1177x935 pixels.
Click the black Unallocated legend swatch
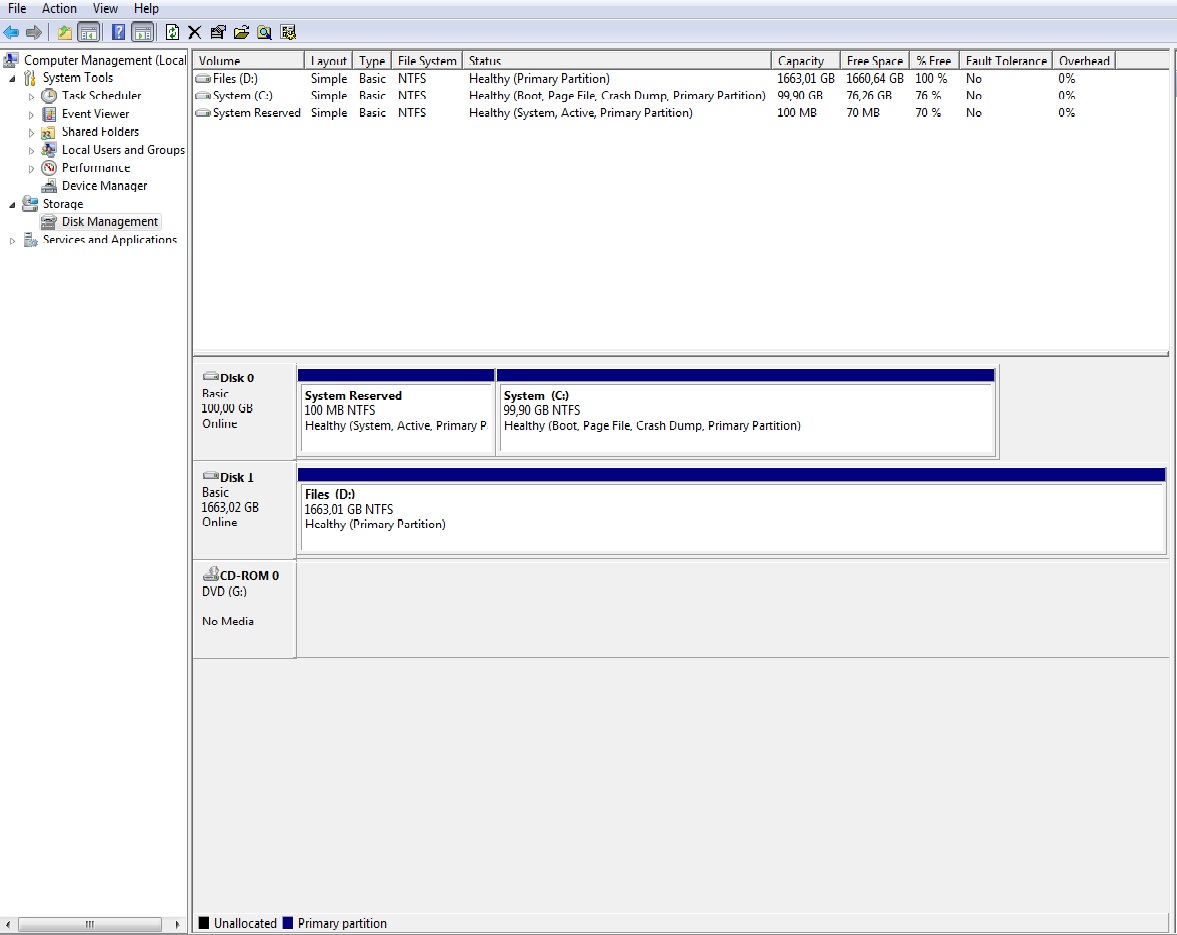(x=203, y=923)
